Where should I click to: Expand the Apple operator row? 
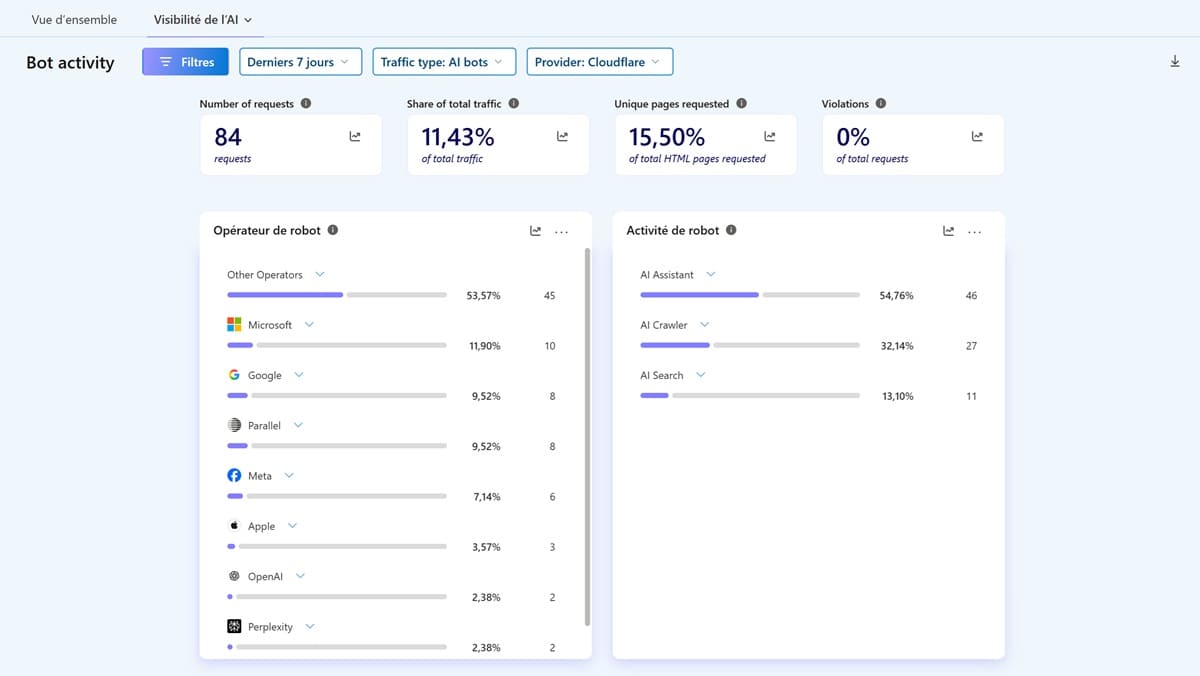click(x=292, y=526)
